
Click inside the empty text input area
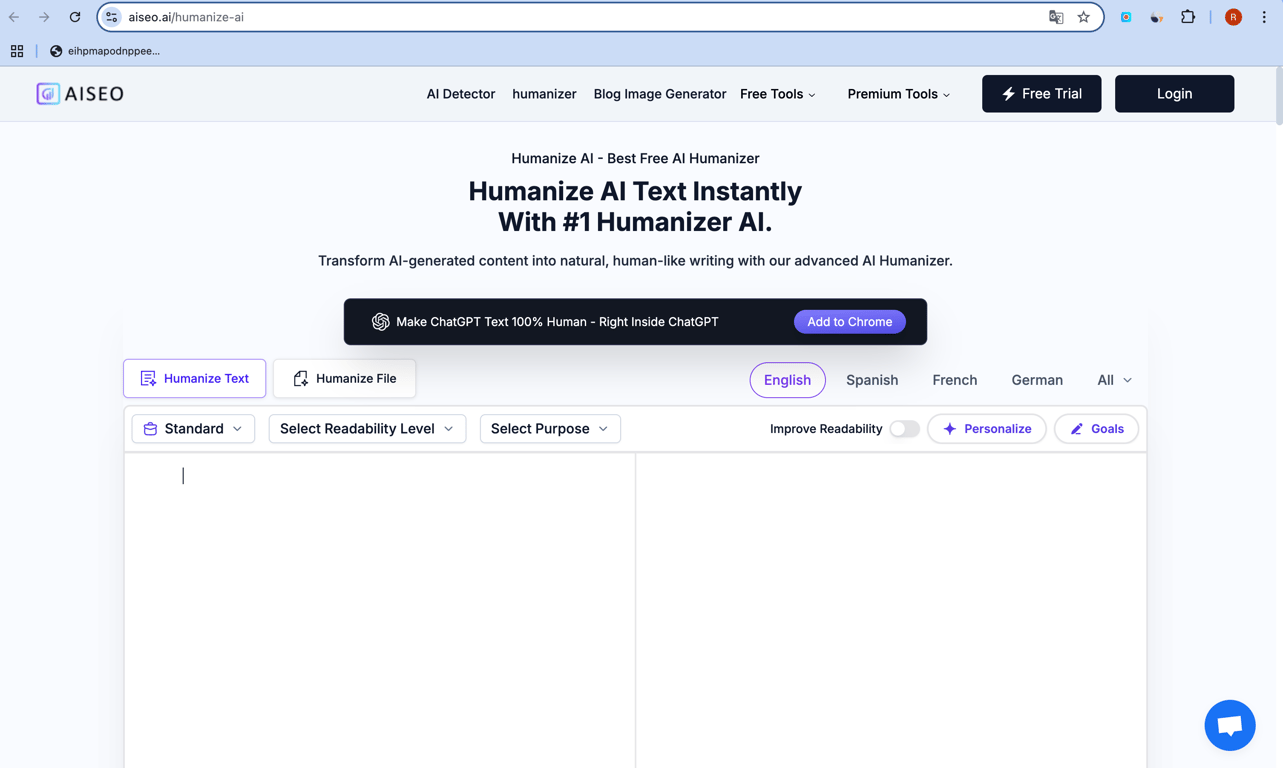pyautogui.click(x=380, y=560)
